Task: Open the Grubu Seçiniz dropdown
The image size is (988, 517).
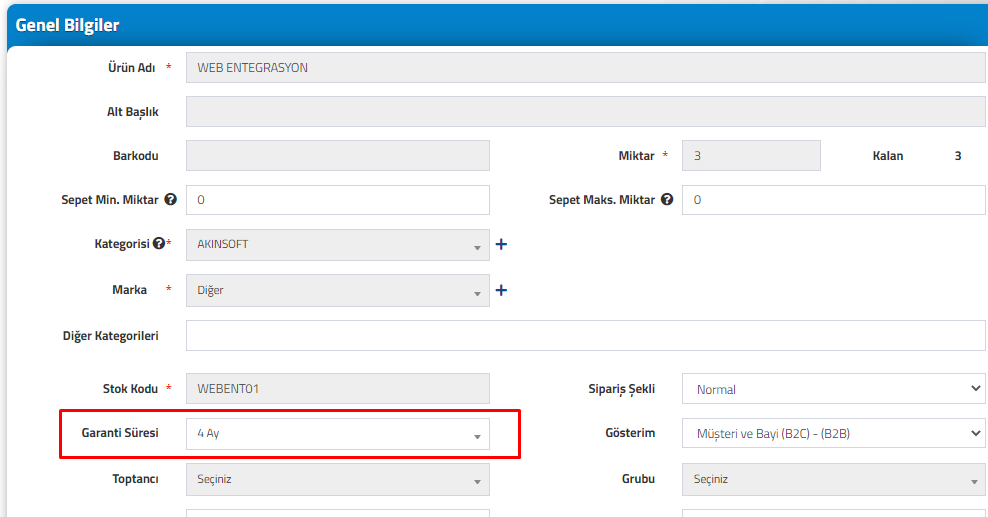Action: pos(834,479)
